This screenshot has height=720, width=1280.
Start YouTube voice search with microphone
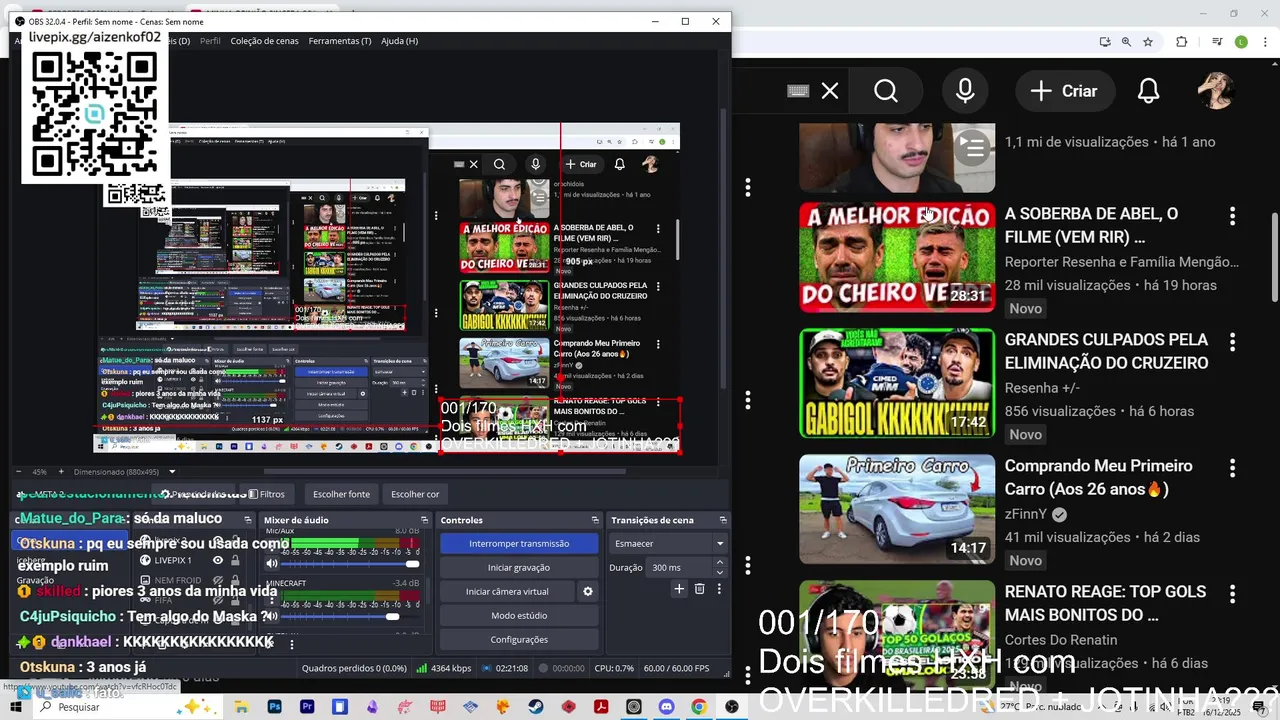965,91
